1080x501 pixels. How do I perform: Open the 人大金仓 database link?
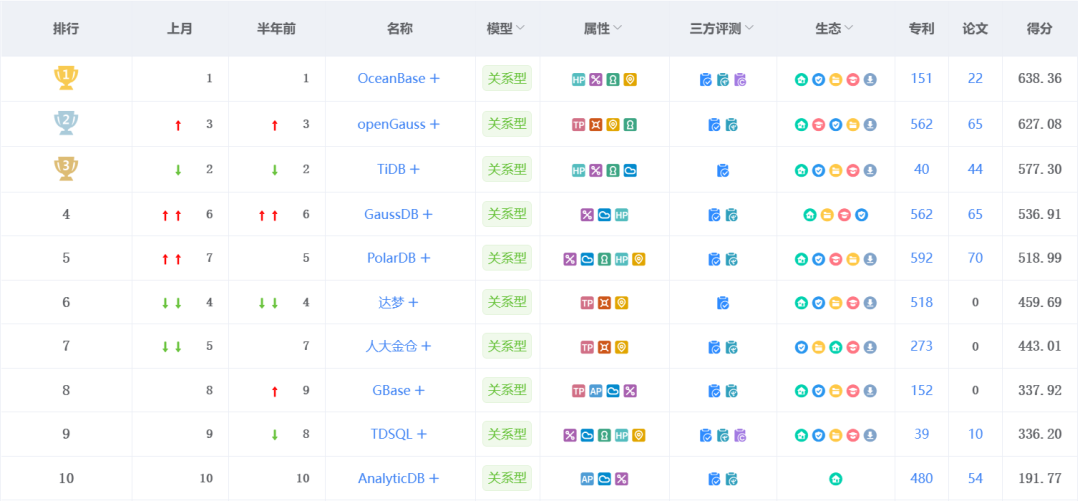point(391,346)
